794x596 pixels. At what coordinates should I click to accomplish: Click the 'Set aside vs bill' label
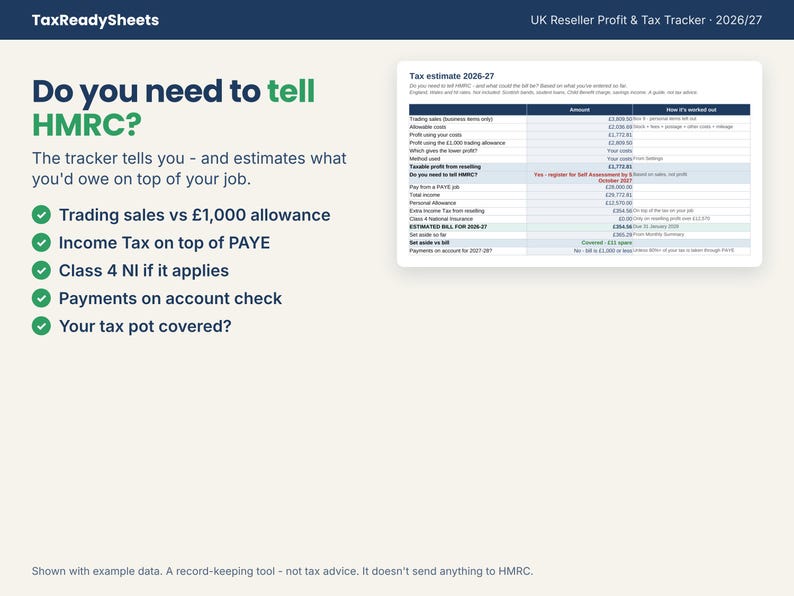tap(429, 243)
